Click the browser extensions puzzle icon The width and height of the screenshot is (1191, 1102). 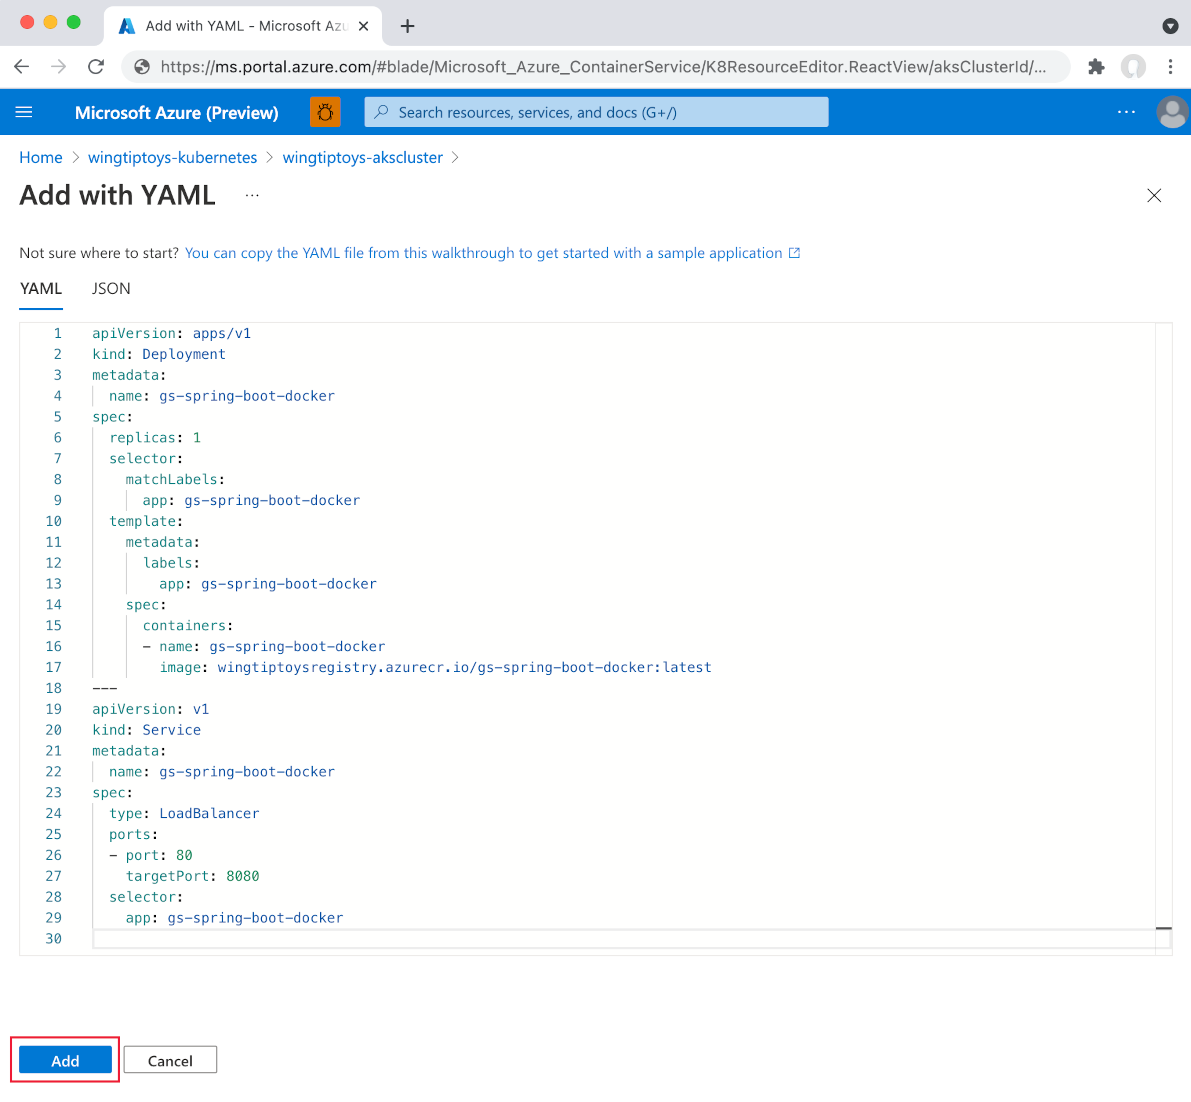click(1096, 67)
